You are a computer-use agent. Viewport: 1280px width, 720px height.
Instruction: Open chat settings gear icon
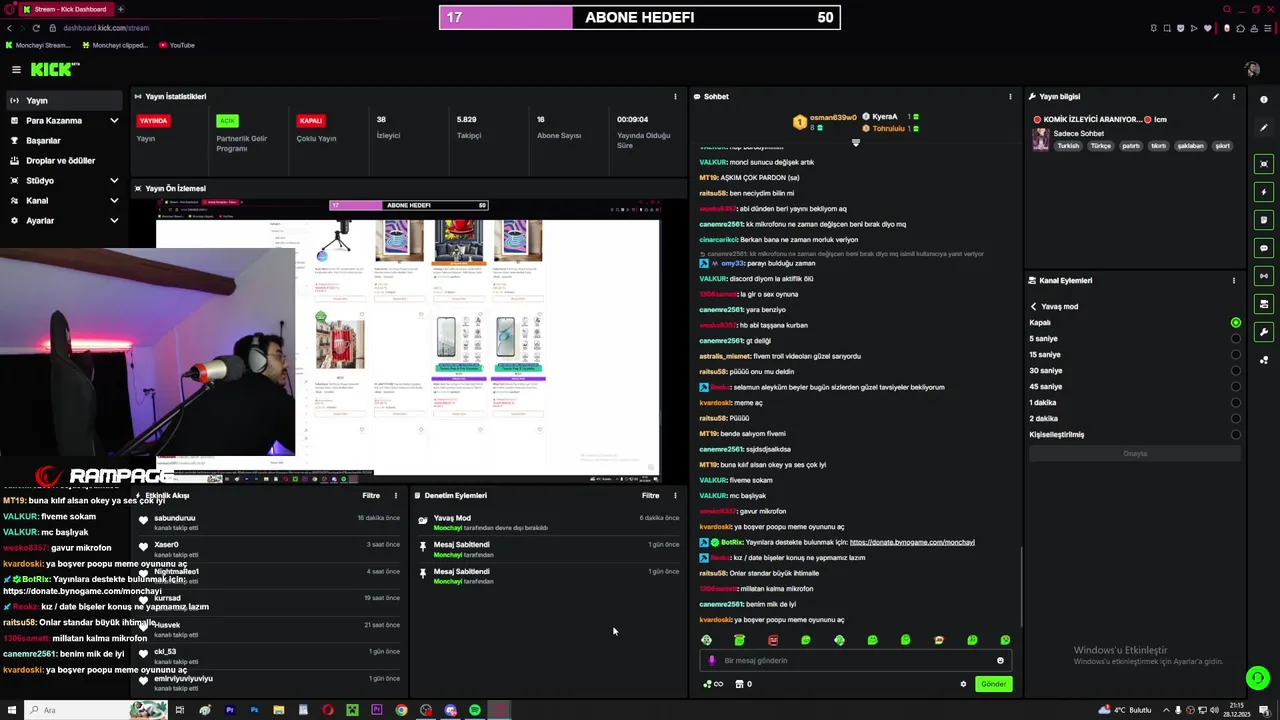pos(963,684)
